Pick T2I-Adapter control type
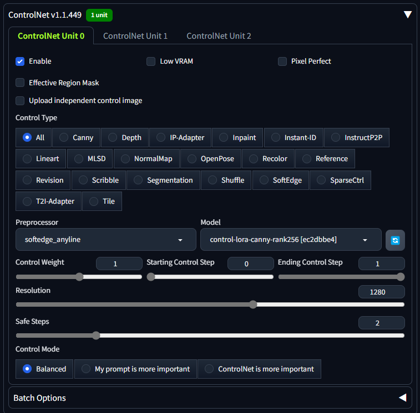 click(48, 201)
